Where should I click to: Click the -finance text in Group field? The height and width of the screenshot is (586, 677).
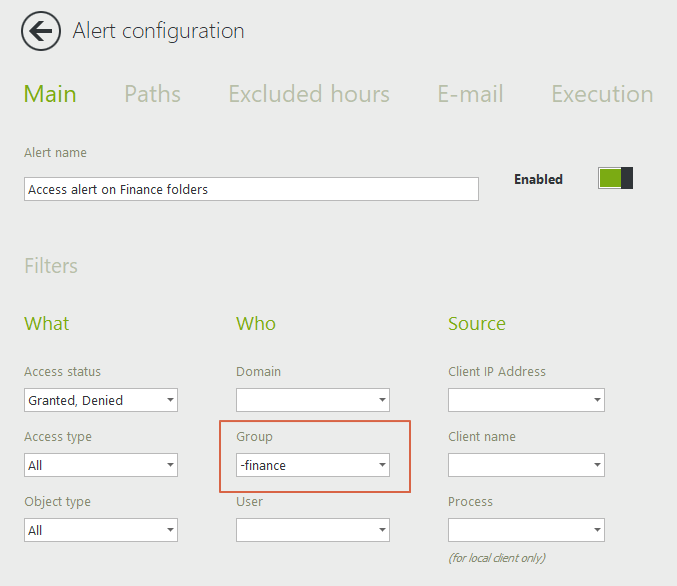tap(263, 465)
